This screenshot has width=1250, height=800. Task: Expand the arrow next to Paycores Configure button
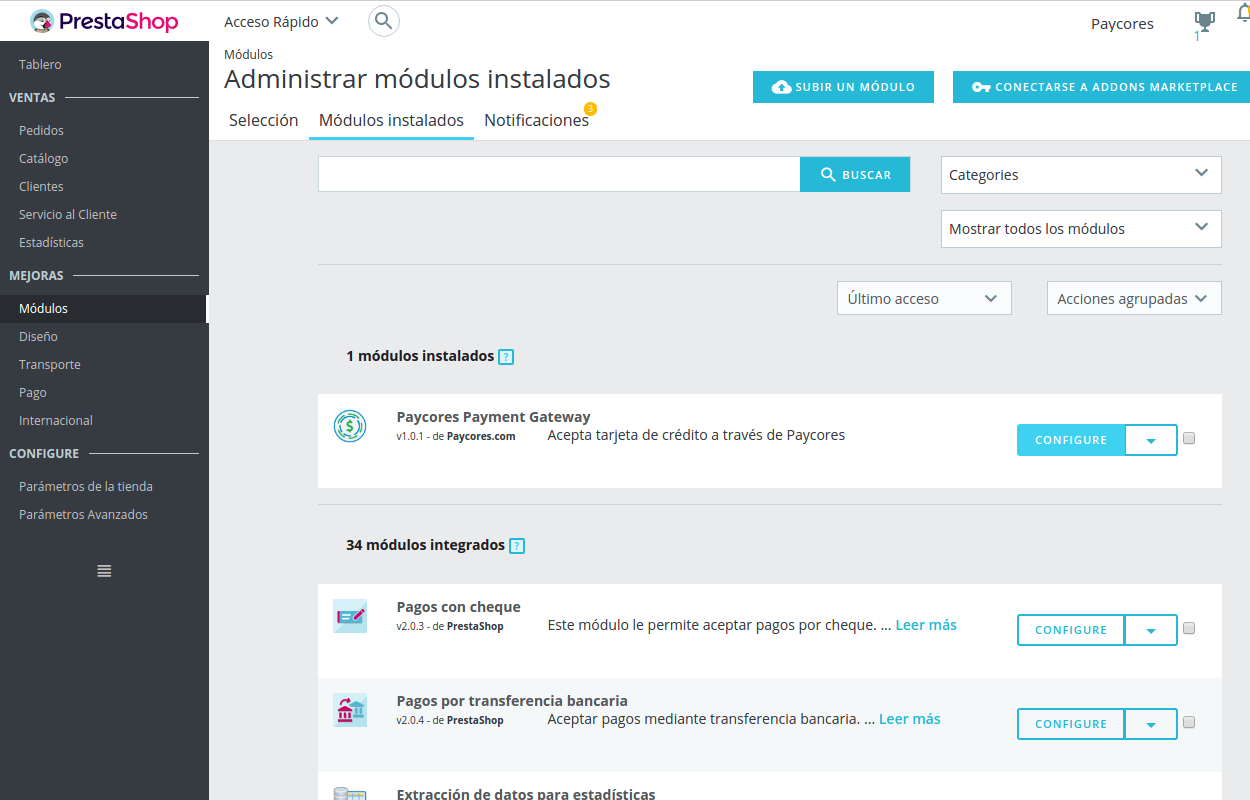(x=1151, y=440)
